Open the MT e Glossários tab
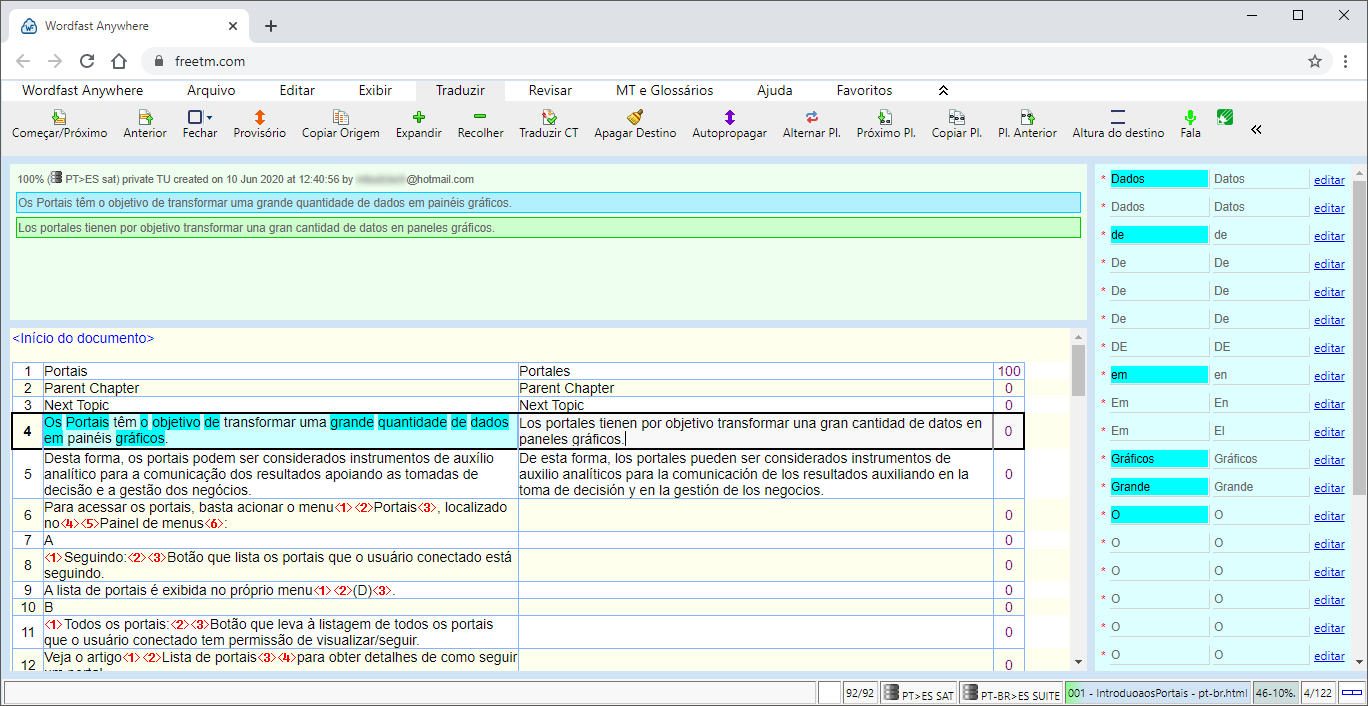This screenshot has width=1368, height=706. (x=664, y=90)
